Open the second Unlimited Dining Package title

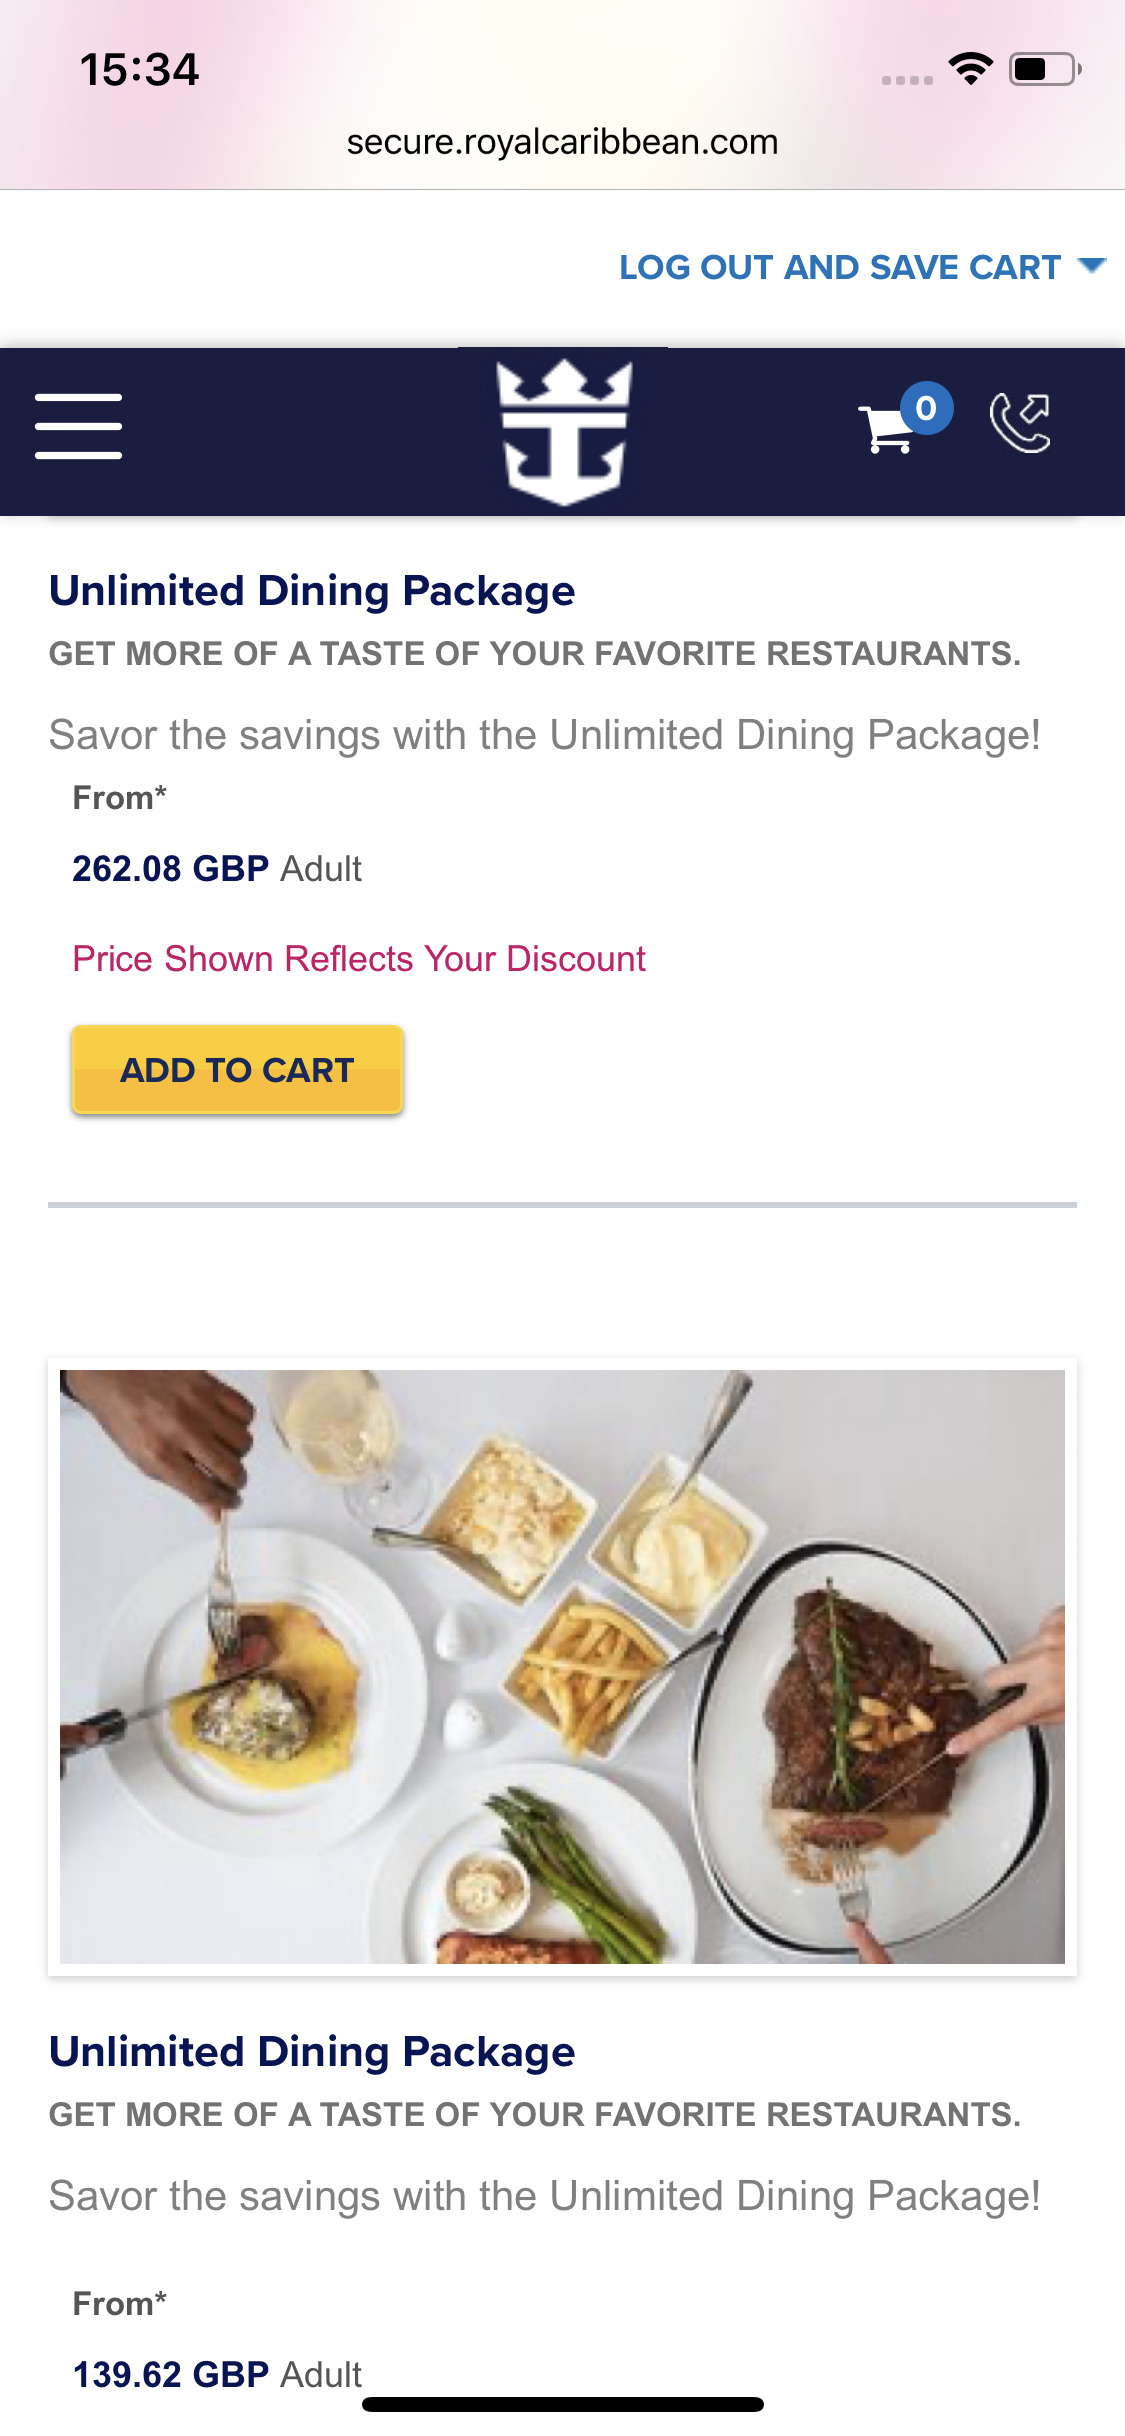[x=312, y=2052]
